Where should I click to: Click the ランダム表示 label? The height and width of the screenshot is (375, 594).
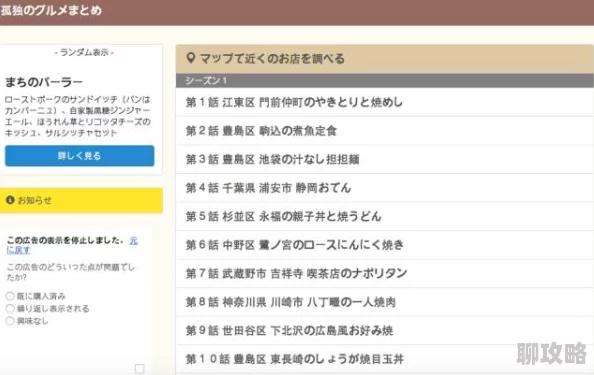(84, 52)
